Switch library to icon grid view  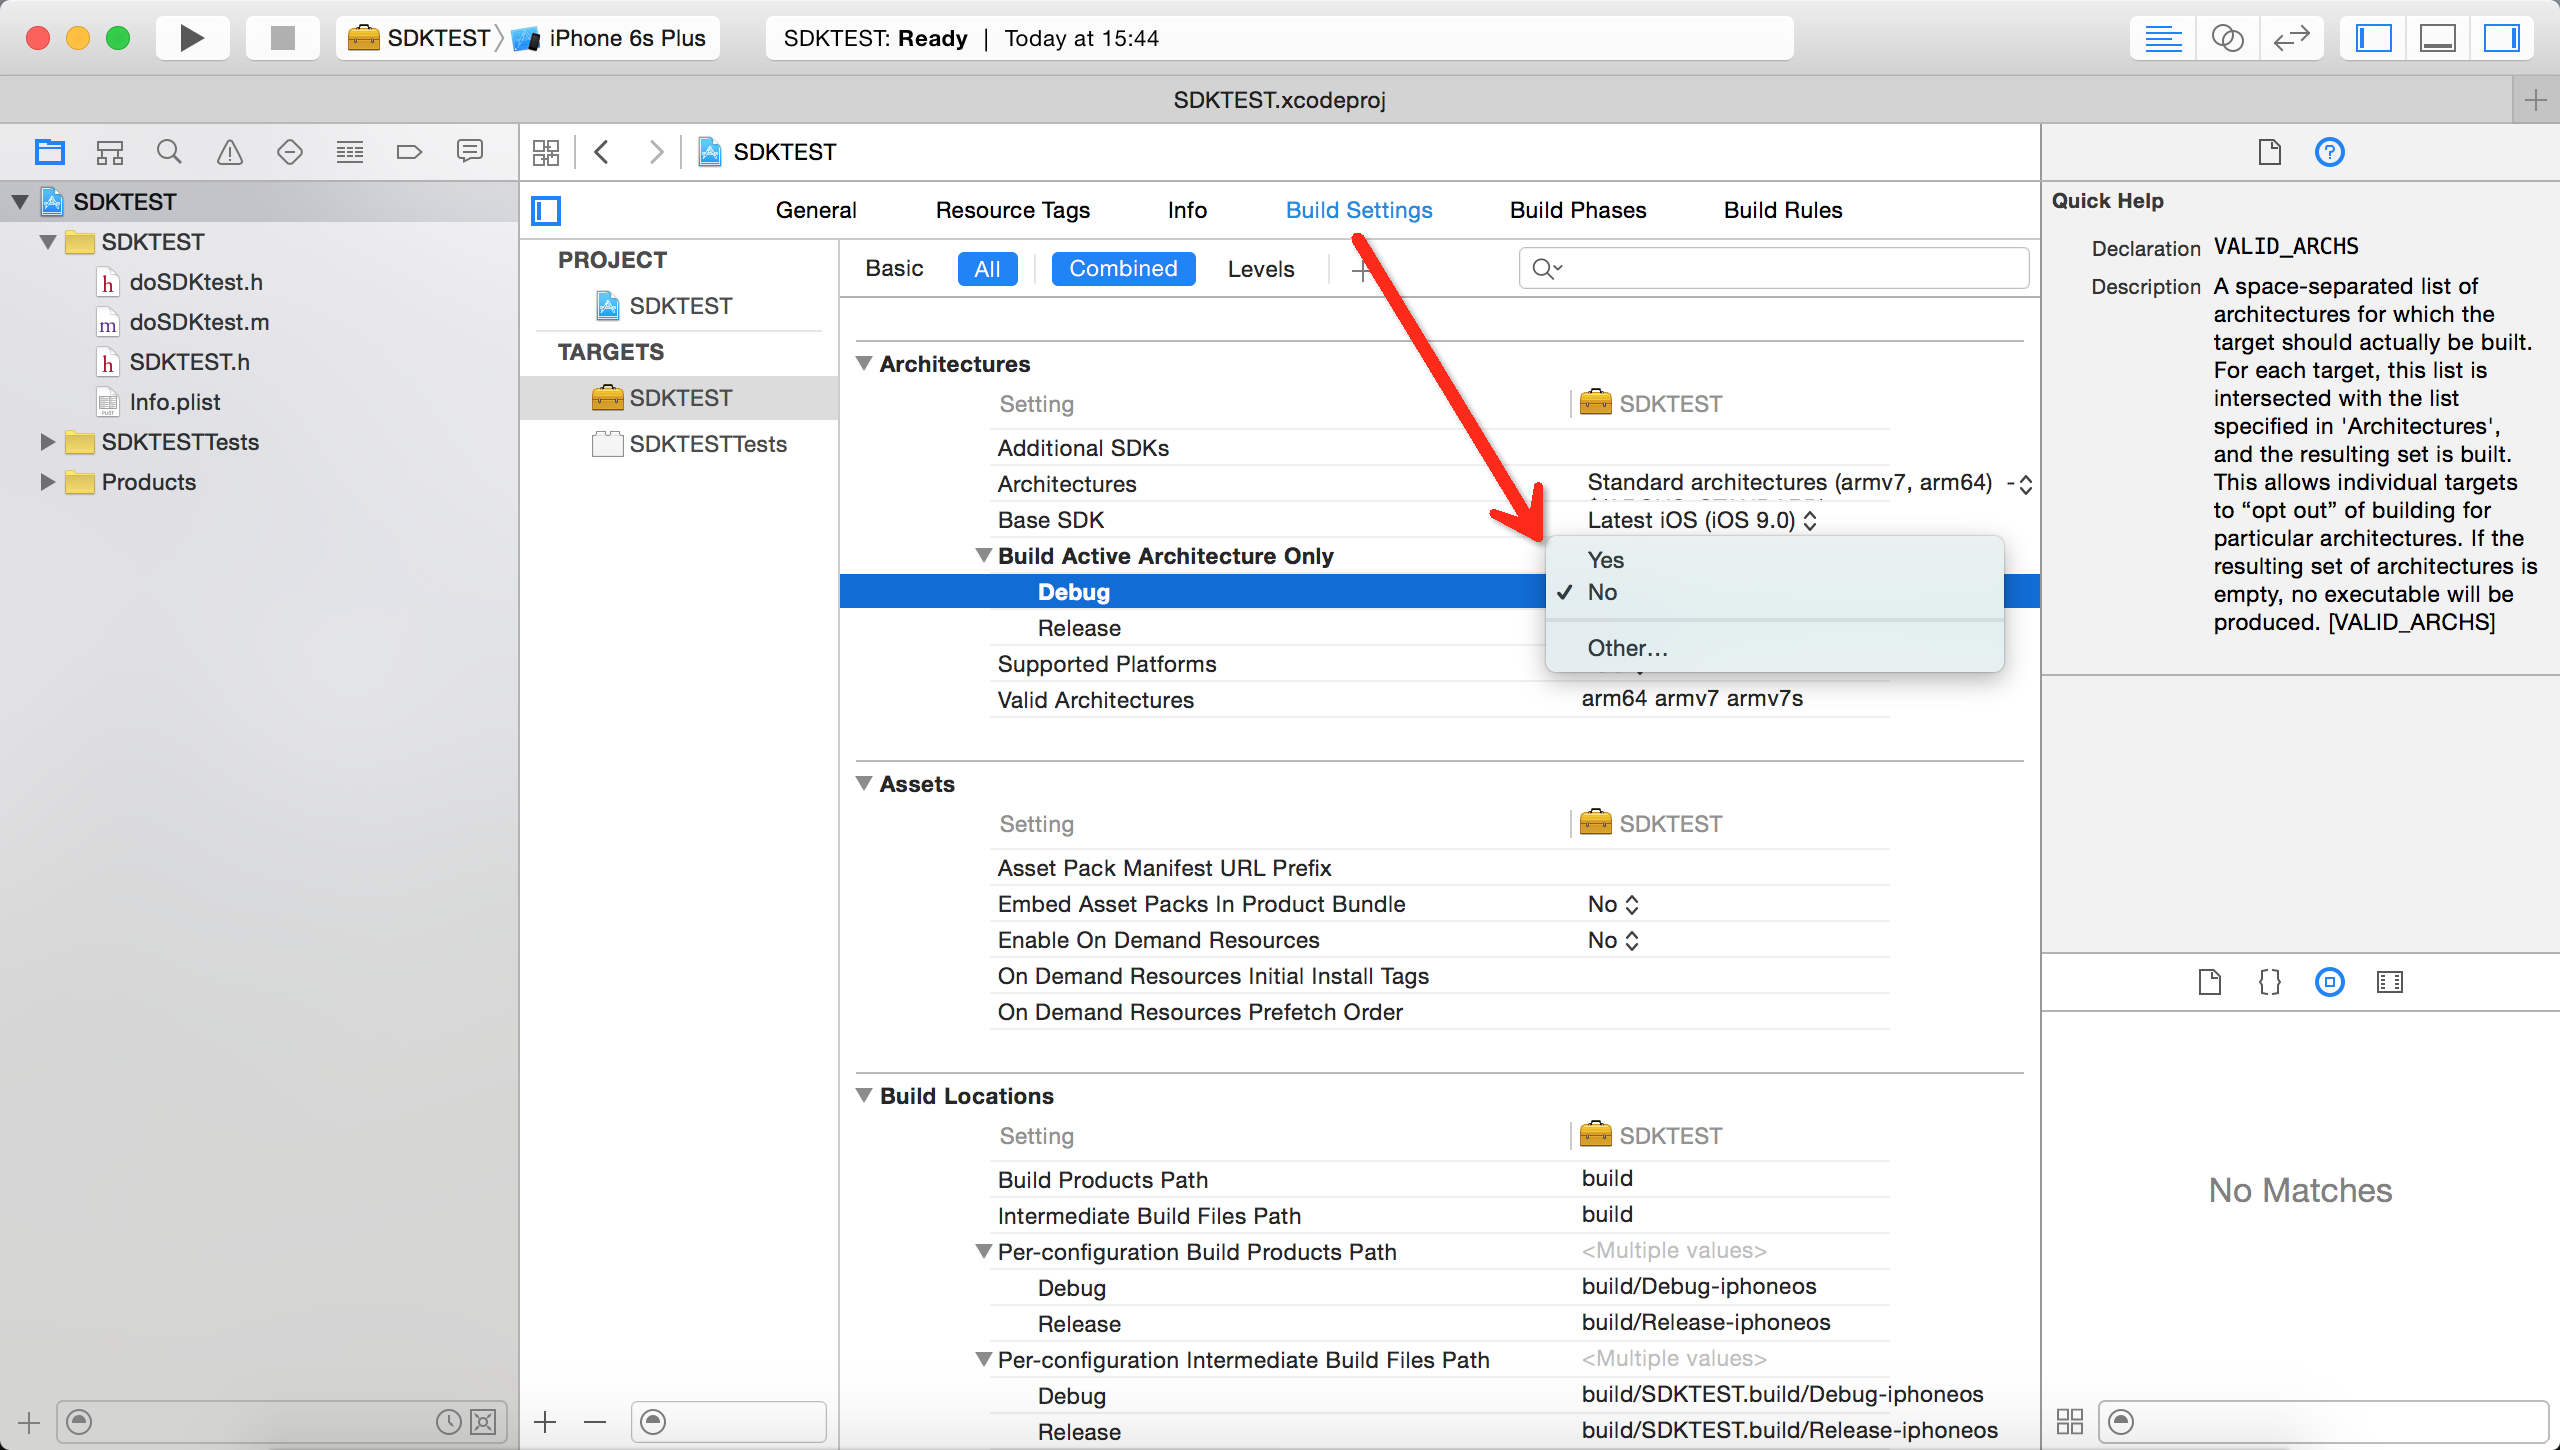click(x=2070, y=1421)
